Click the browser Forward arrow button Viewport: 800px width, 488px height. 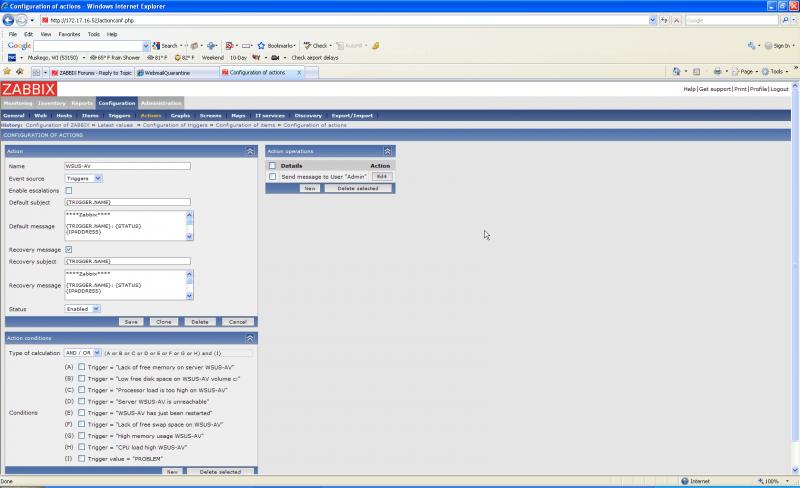[x=21, y=20]
